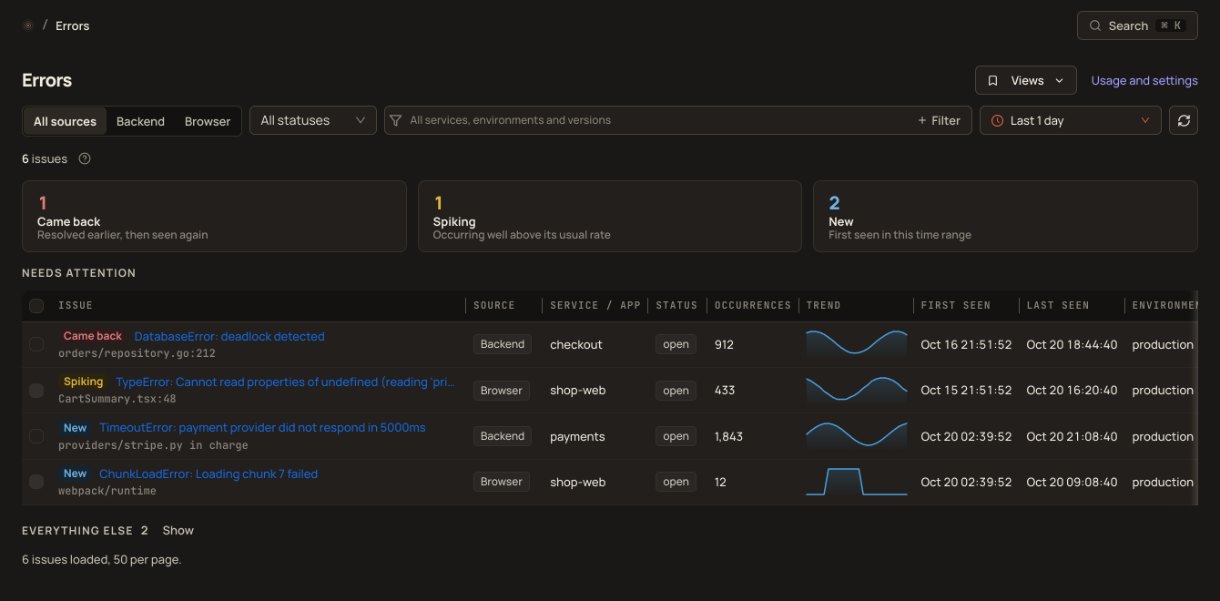Screen dimensions: 1220x601
Task: Click the clock icon in Last 1 day
Action: [997, 120]
